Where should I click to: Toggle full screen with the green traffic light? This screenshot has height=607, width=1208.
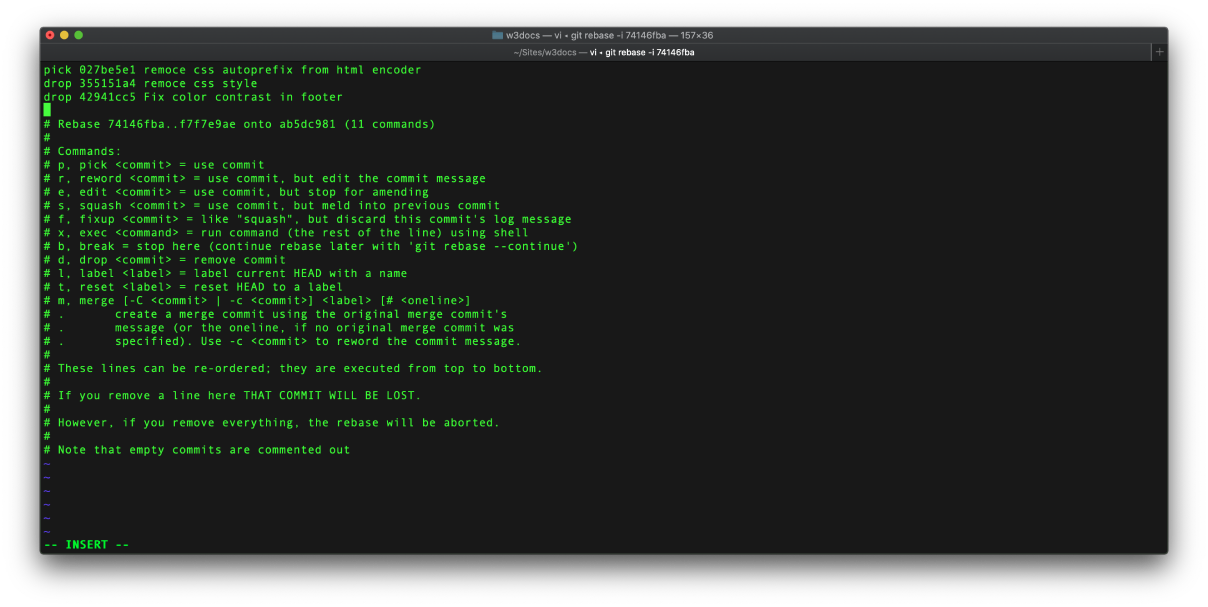coord(76,33)
